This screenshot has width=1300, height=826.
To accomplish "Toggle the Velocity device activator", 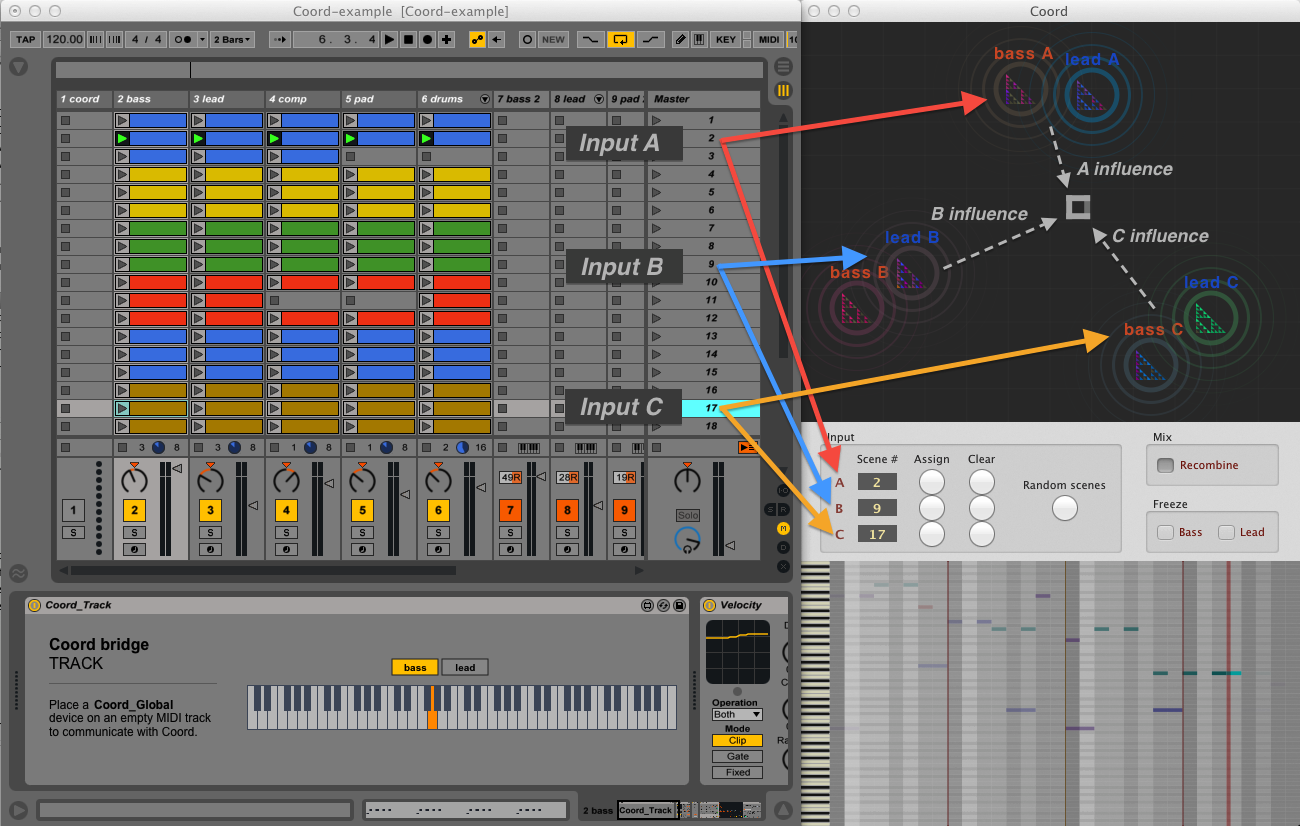I will click(x=709, y=605).
